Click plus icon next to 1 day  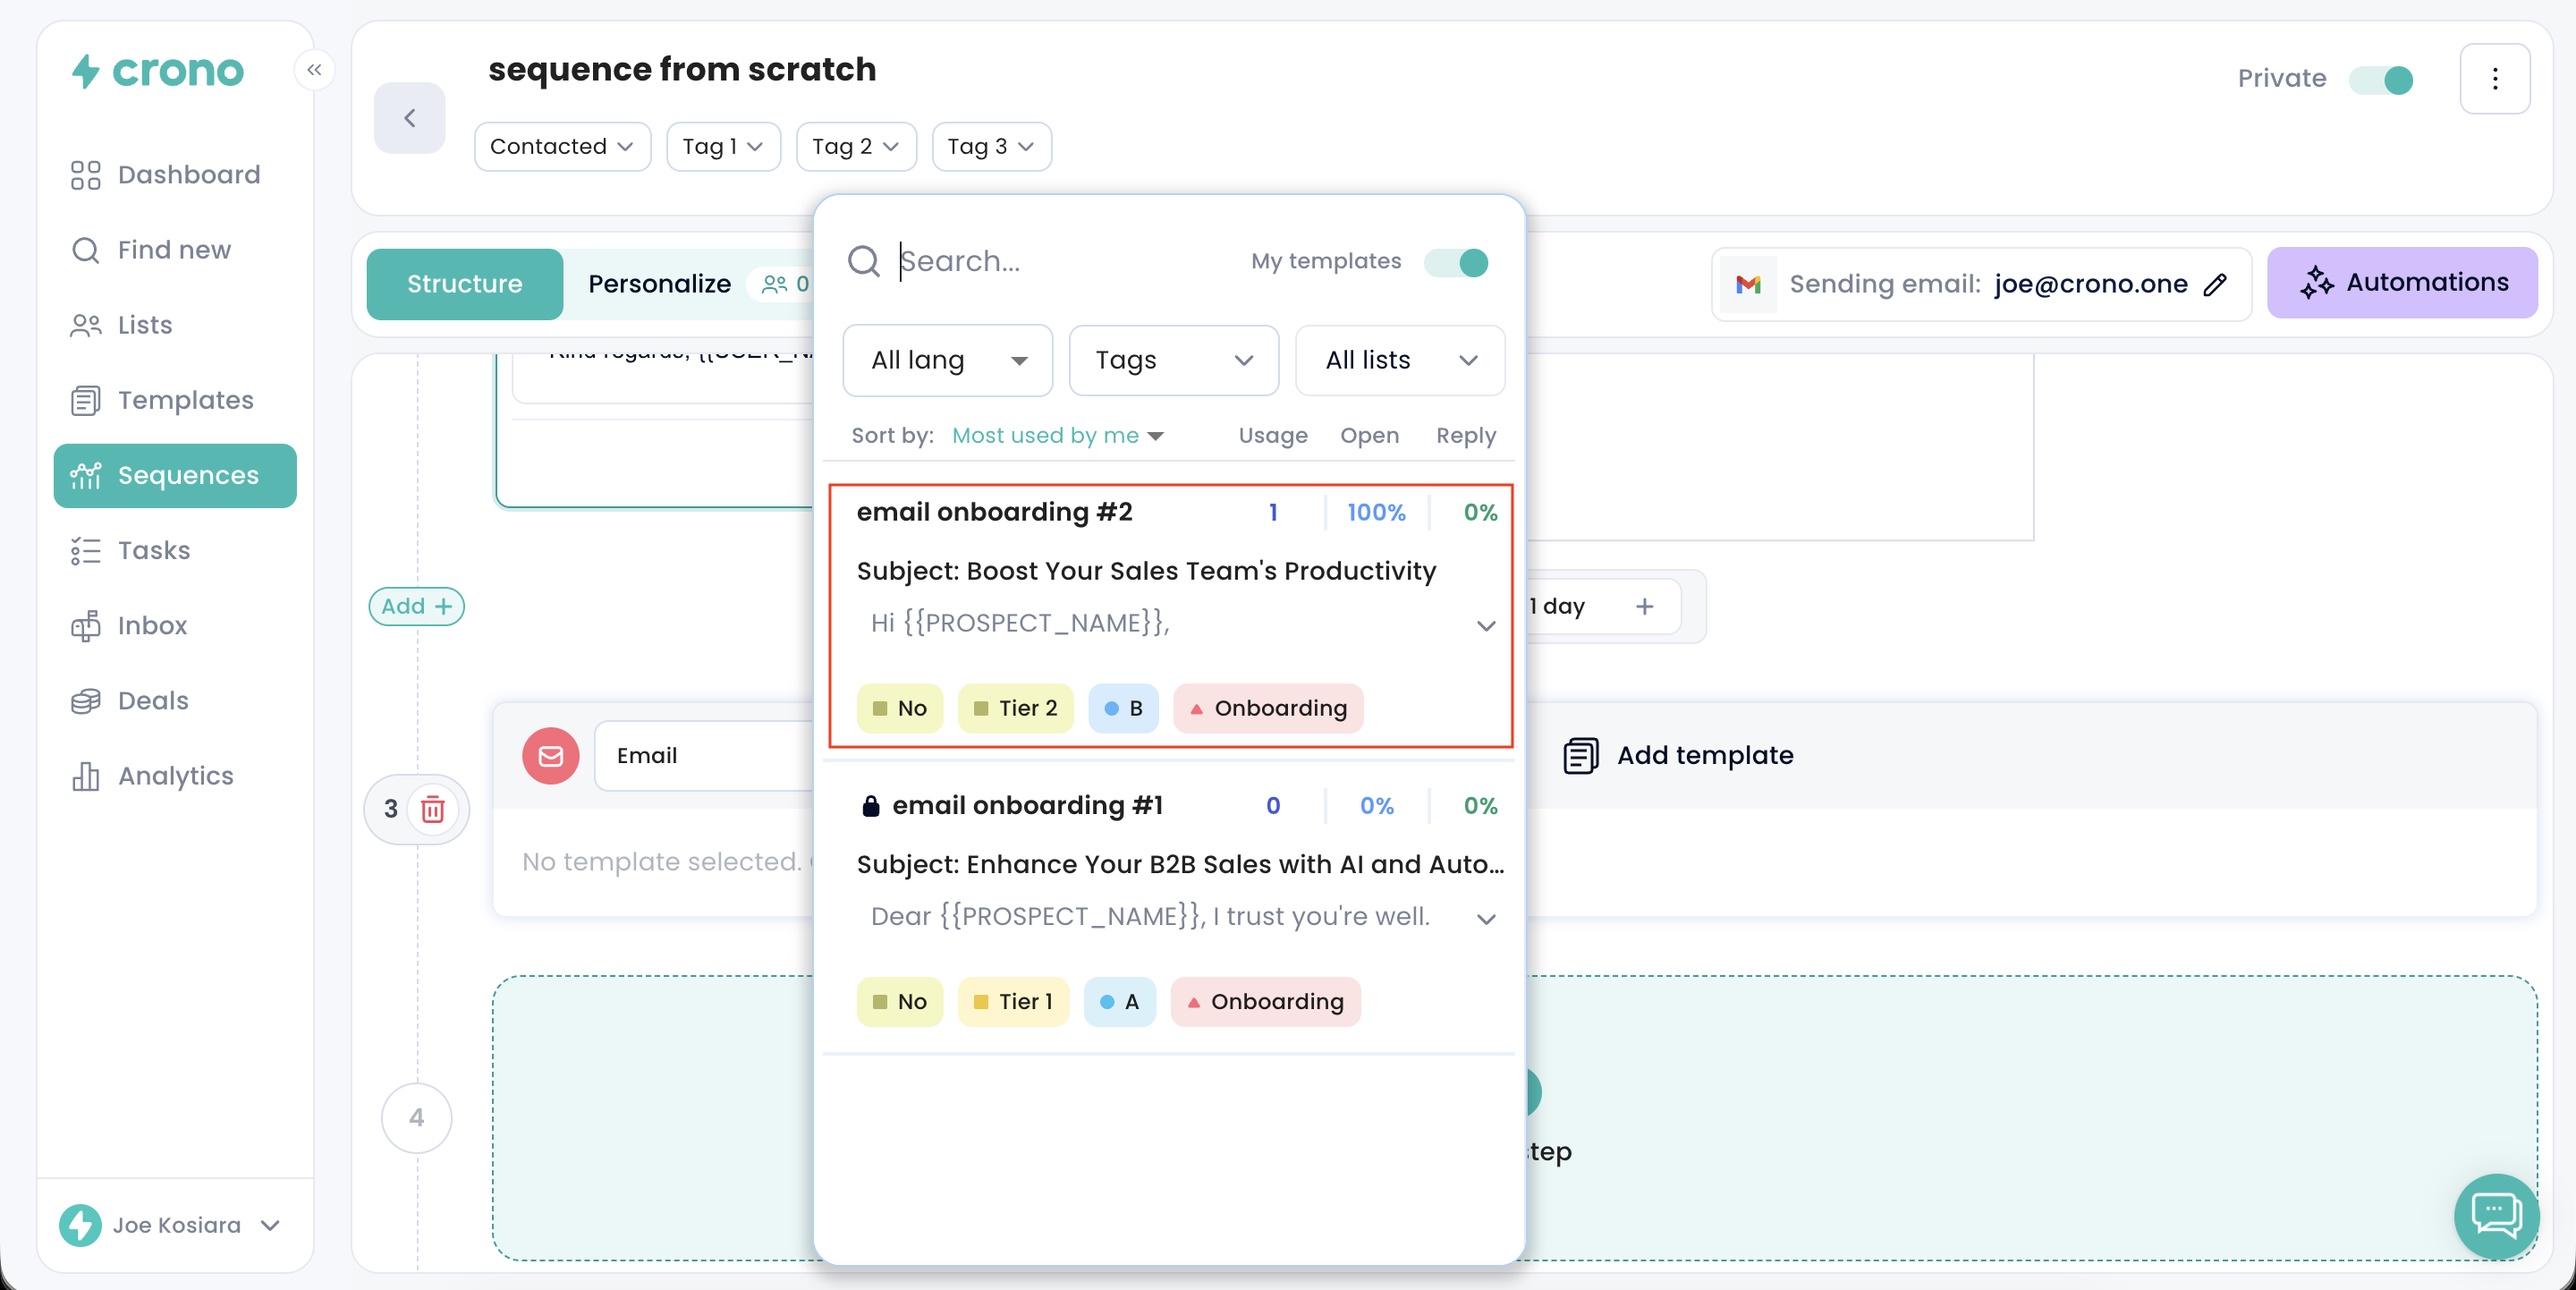click(x=1644, y=606)
